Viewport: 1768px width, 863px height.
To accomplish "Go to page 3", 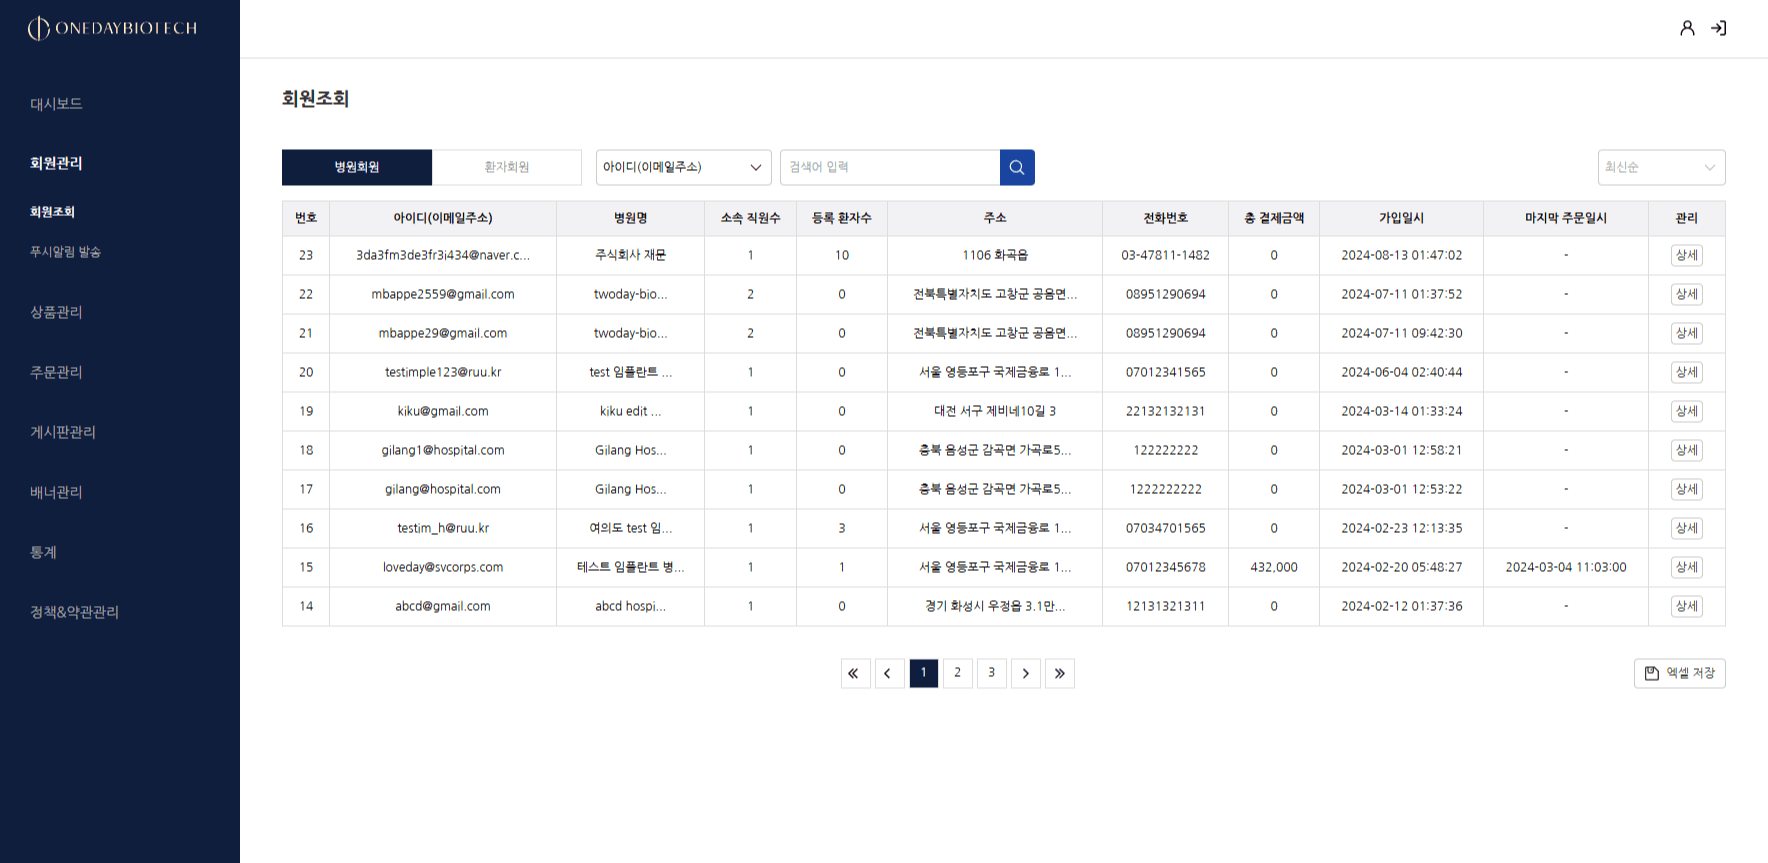I will [x=991, y=673].
